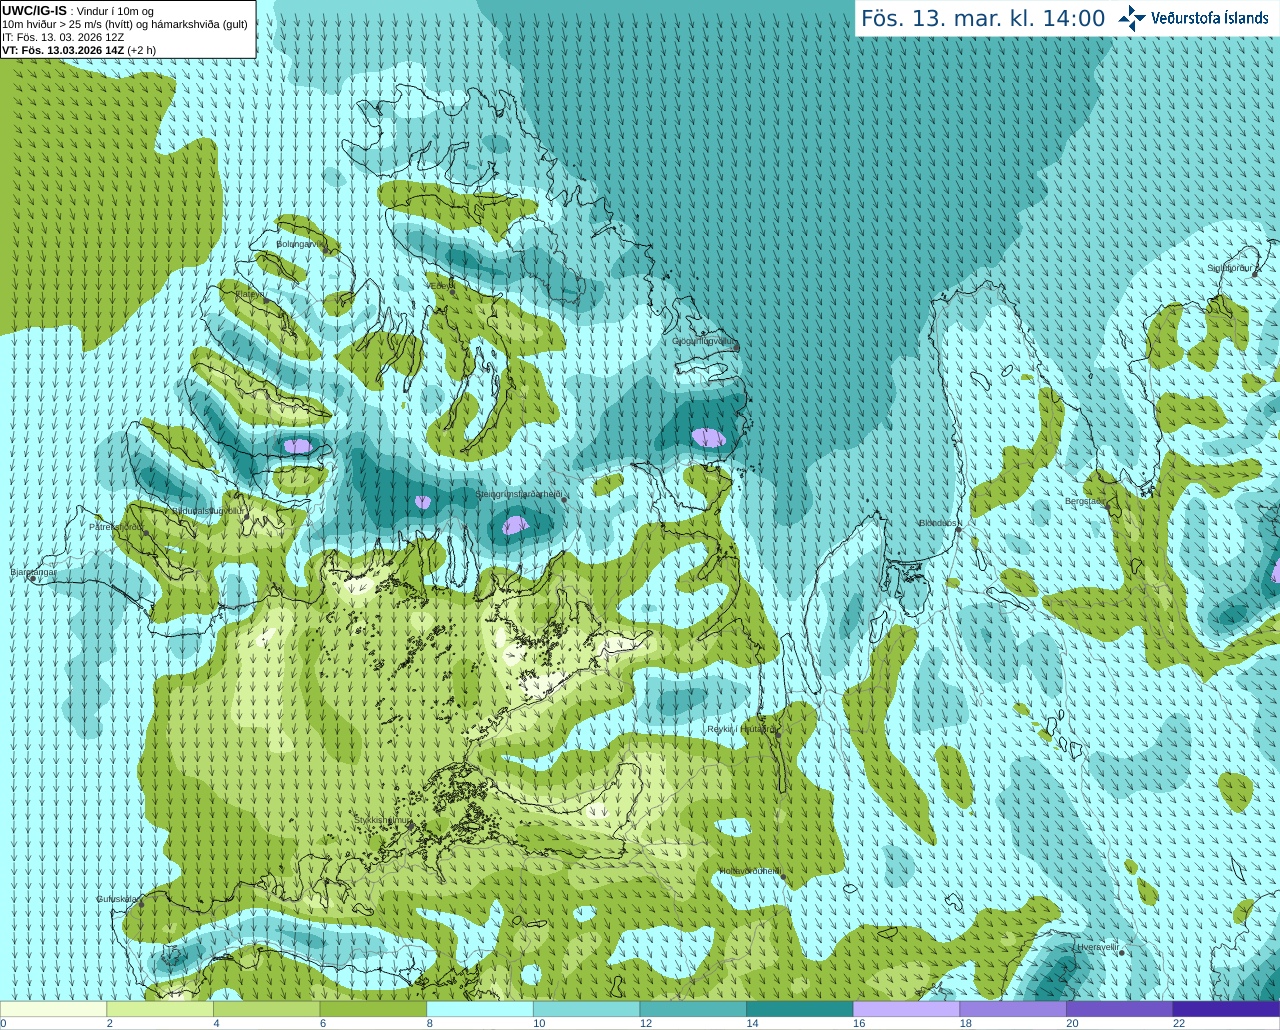
Task: Click the lilac wind maximum south of Gjögurflugvöllur
Action: (708, 437)
